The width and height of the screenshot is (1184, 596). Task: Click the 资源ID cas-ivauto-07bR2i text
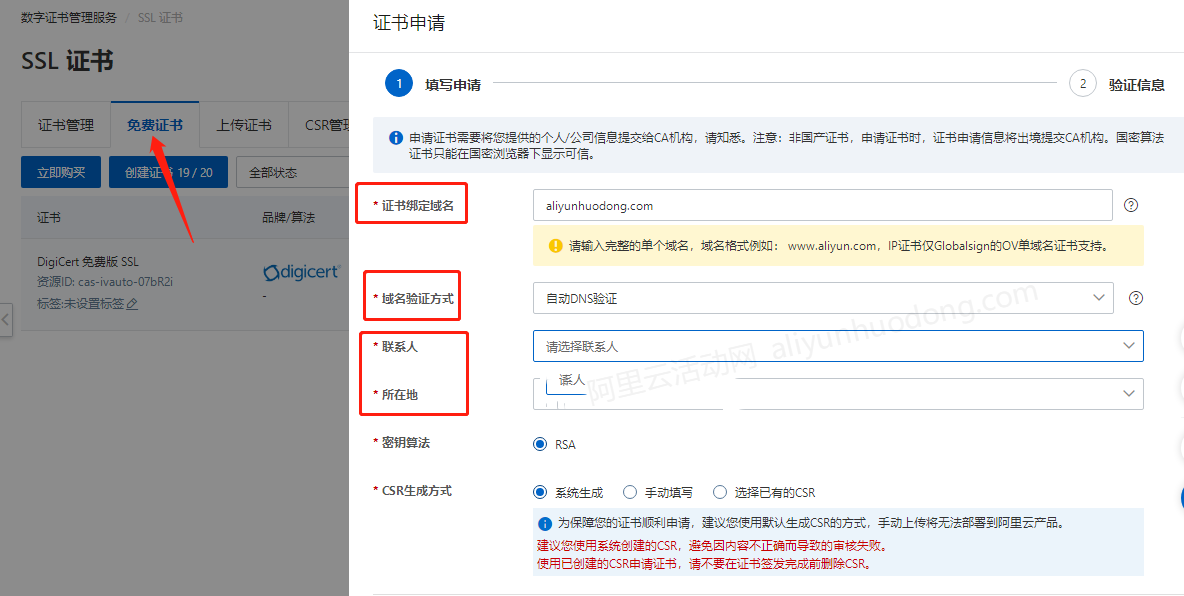(106, 282)
